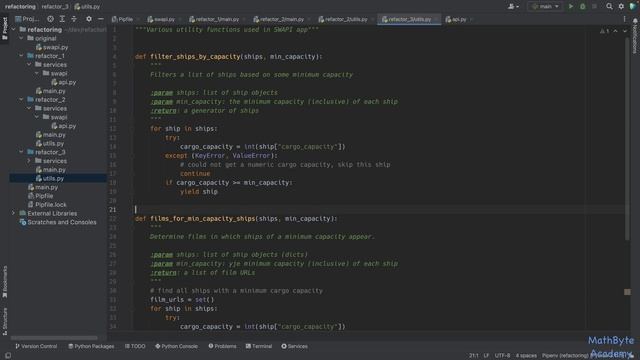Click line-column indicator 21:1 in status bar

click(x=473, y=356)
